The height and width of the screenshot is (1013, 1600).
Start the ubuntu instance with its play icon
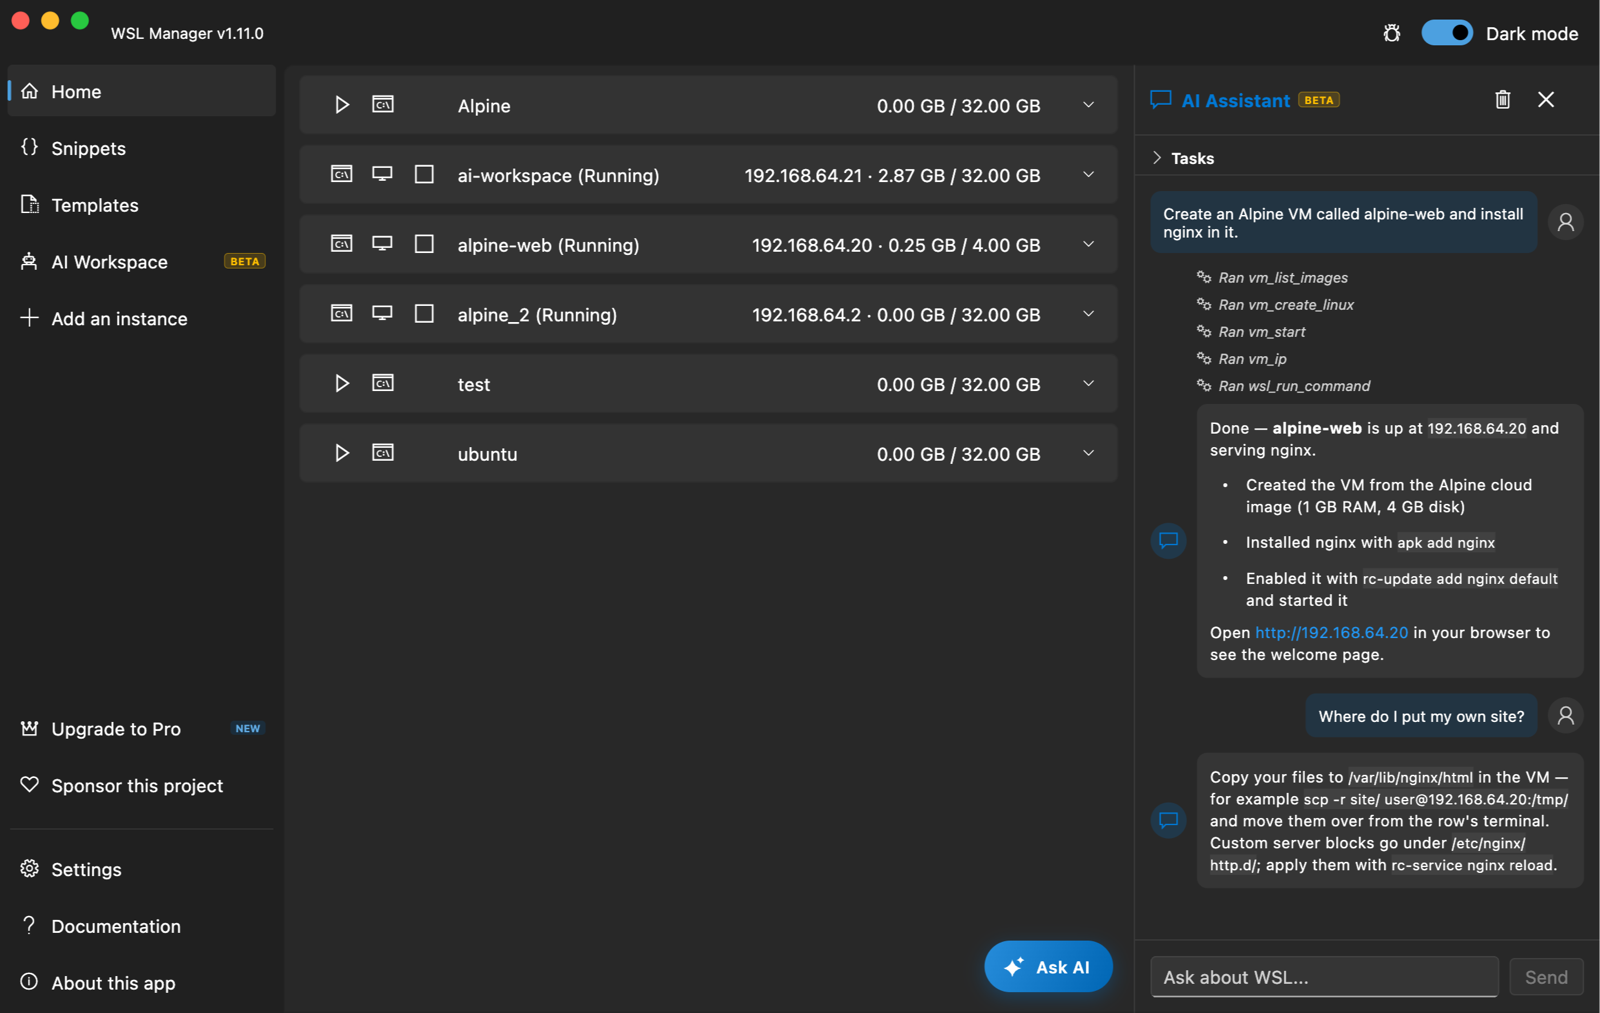342,453
